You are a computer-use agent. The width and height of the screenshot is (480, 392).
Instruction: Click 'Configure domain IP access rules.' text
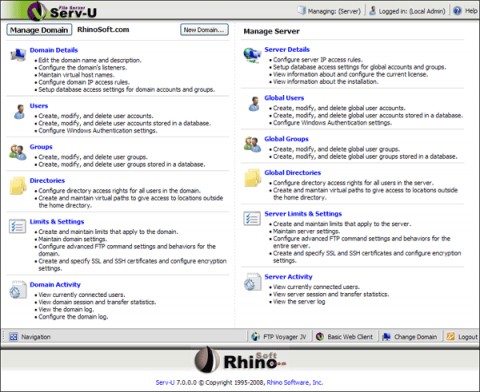click(x=84, y=82)
